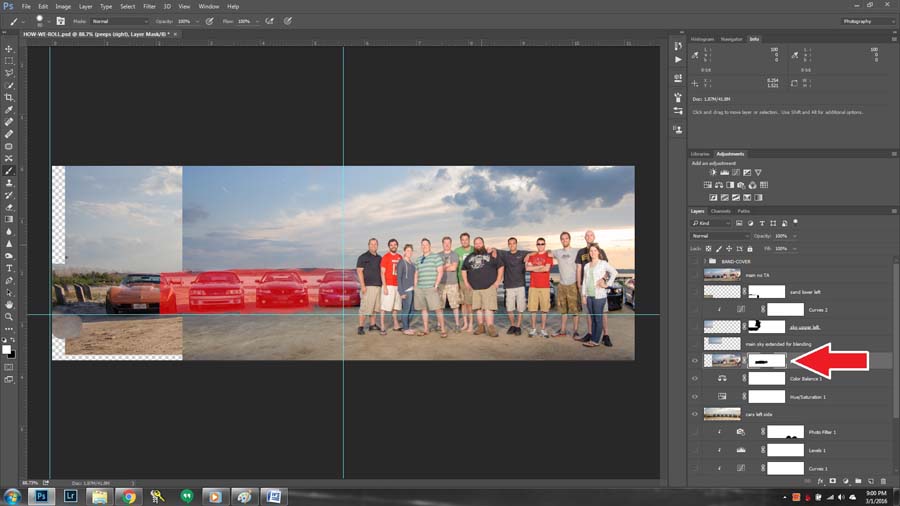Switch to the Channels tab
Viewport: 900px width, 506px height.
click(720, 211)
